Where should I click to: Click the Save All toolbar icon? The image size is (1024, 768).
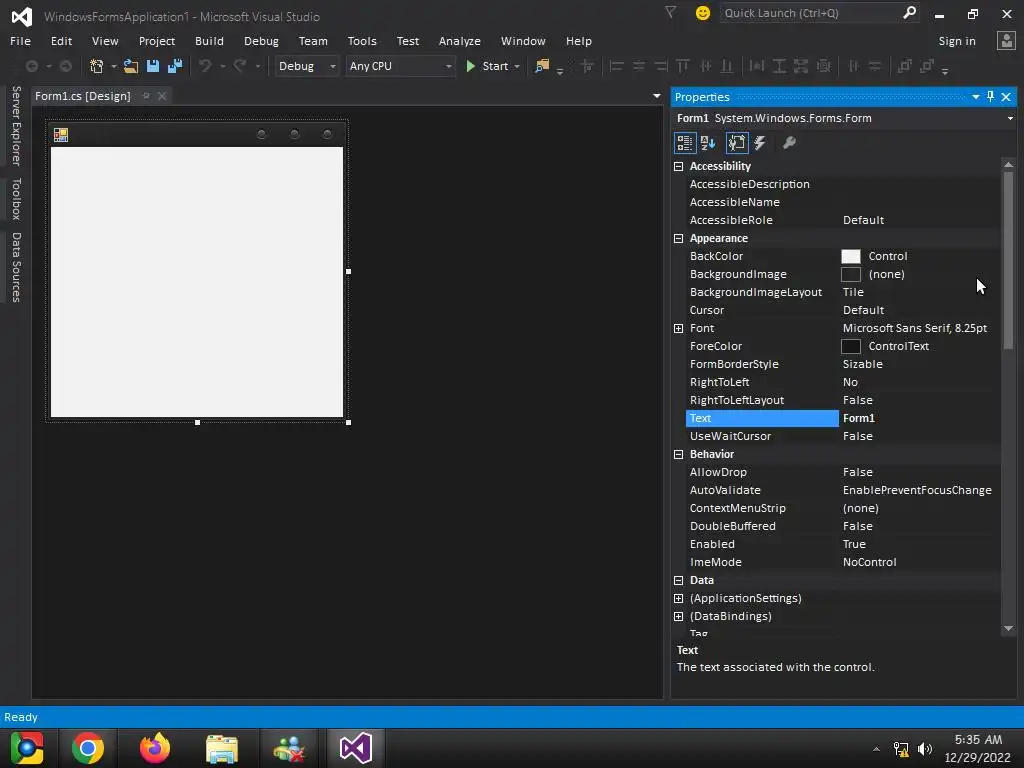click(175, 66)
